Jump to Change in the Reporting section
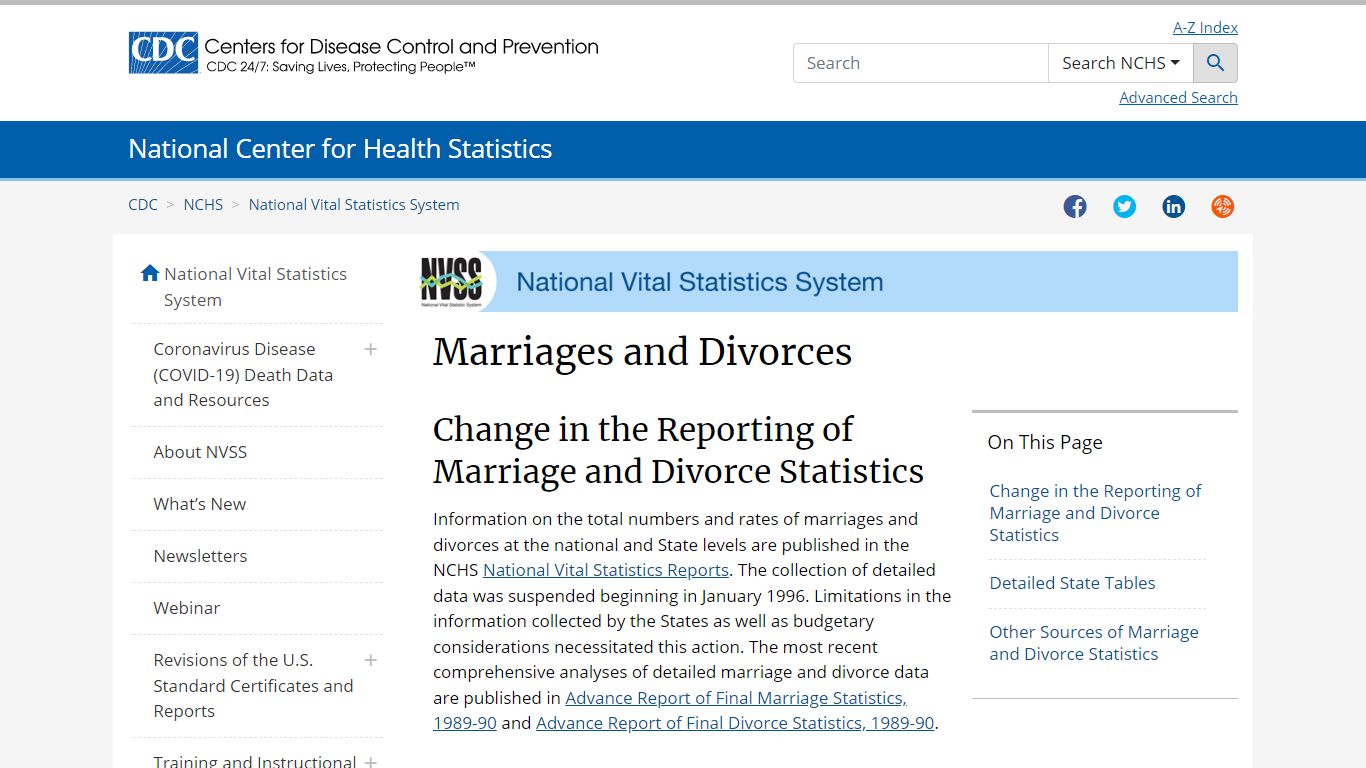1366x768 pixels. (x=1095, y=513)
